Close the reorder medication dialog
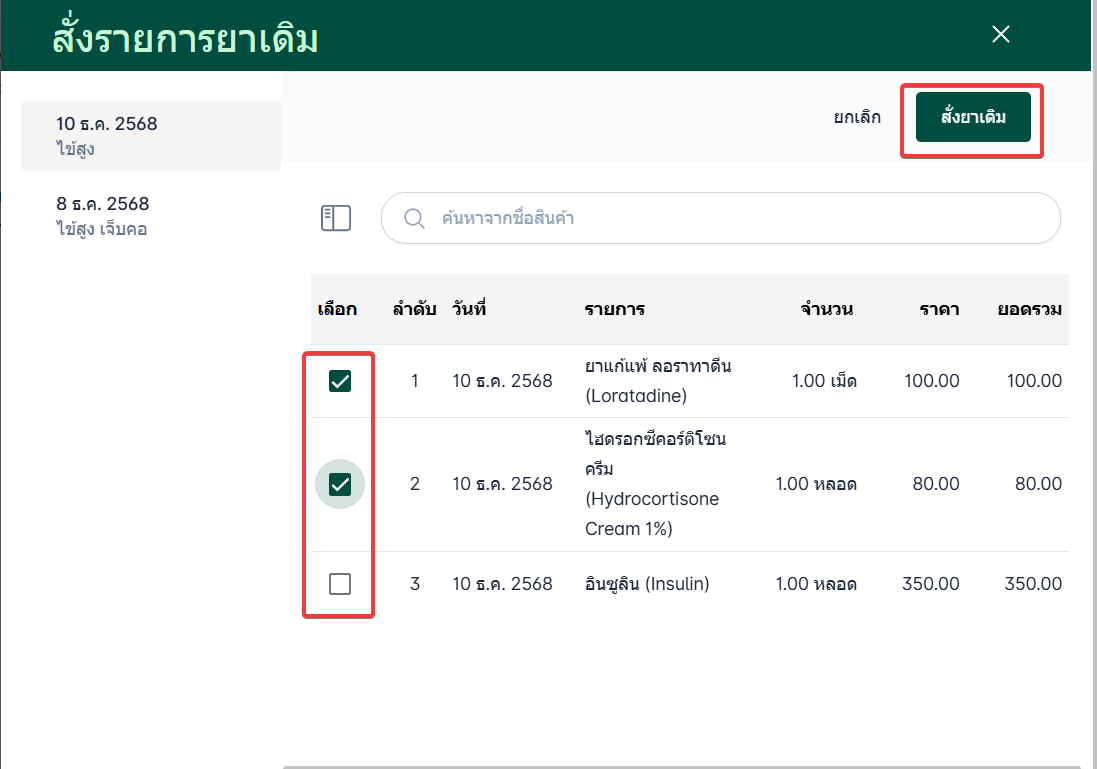This screenshot has width=1097, height=769. (1000, 35)
